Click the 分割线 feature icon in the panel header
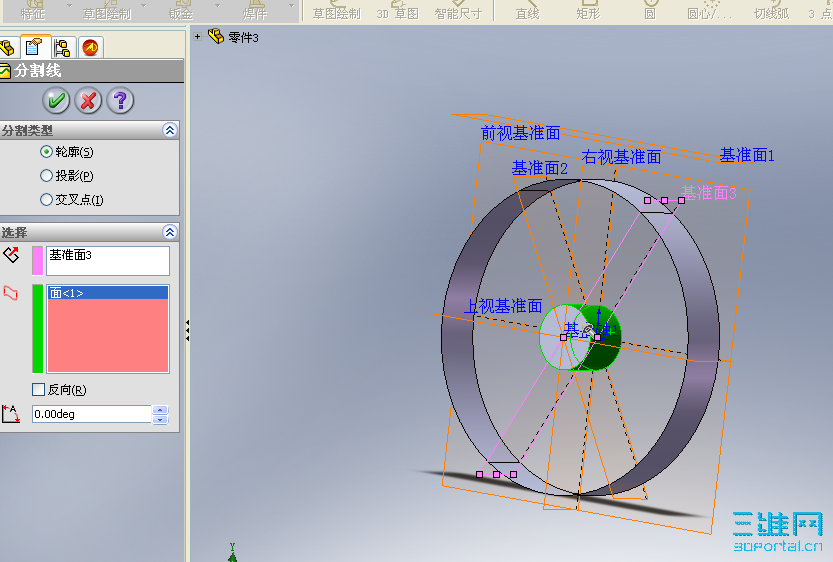This screenshot has width=833, height=562. [5, 71]
